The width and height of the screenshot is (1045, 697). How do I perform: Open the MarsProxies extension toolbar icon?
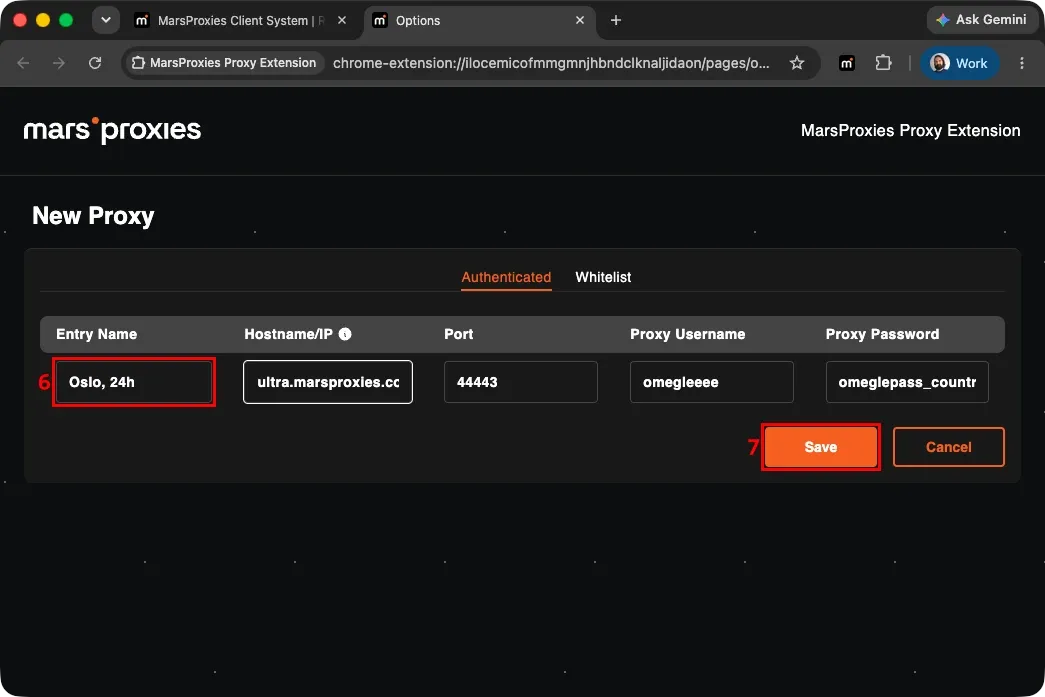[846, 63]
